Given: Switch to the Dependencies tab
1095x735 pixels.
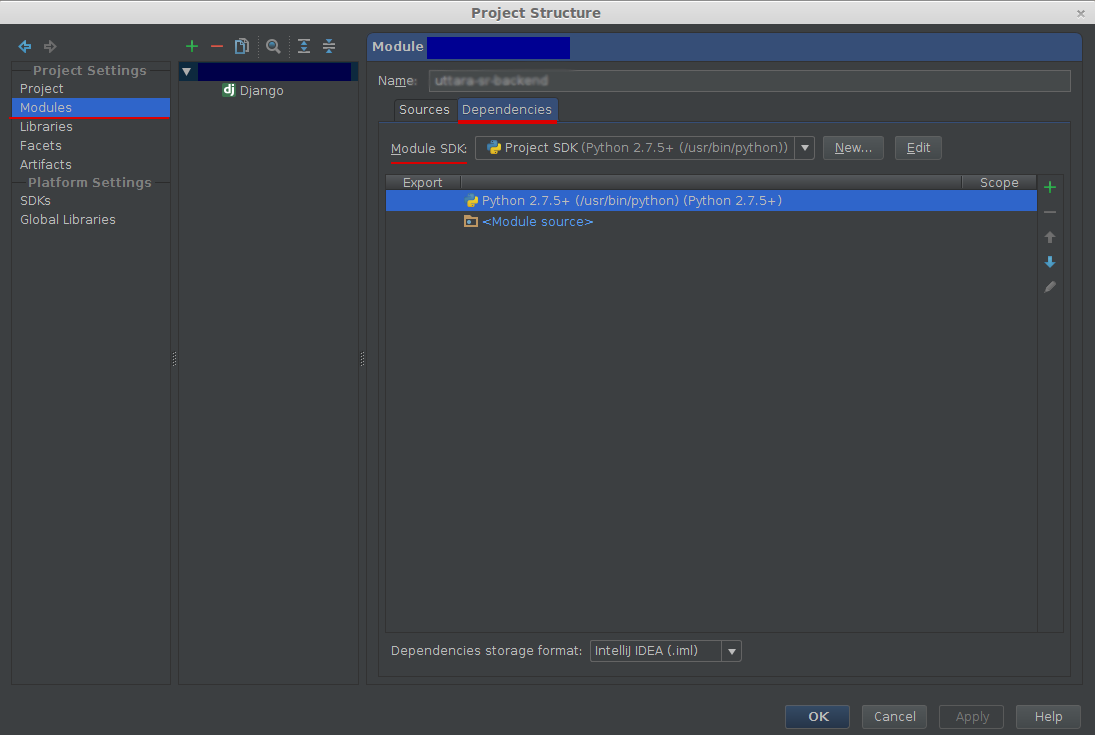Looking at the screenshot, I should (507, 110).
